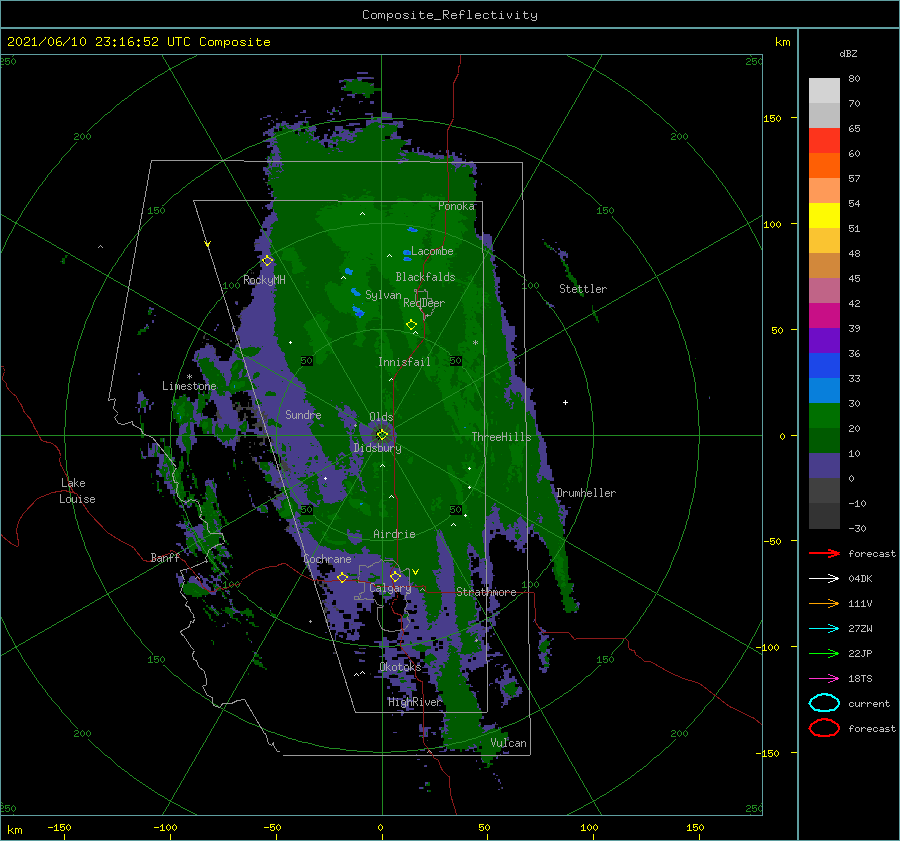Viewport: 900px width, 841px height.
Task: Click the Innisfail city label
Action: pos(404,362)
